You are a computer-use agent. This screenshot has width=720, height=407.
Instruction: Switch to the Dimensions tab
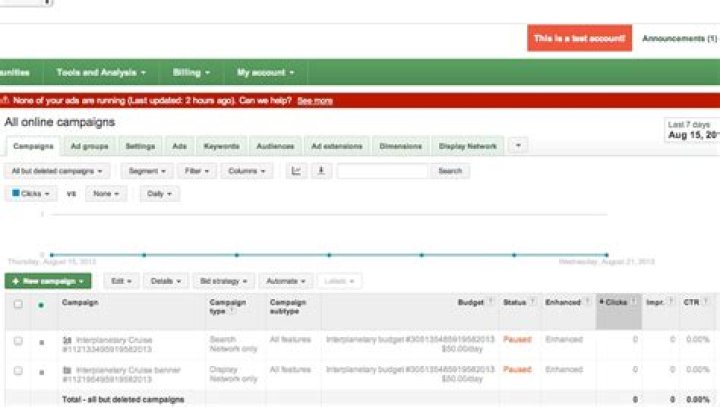pyautogui.click(x=400, y=146)
